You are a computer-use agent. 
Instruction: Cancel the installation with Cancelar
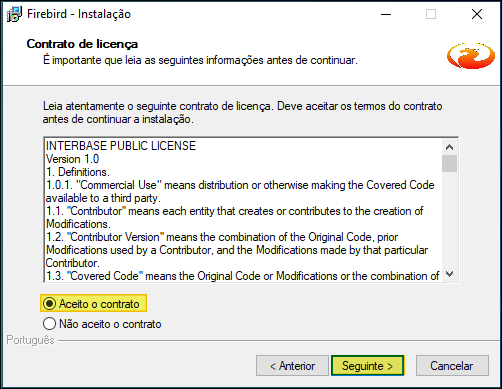(452, 366)
